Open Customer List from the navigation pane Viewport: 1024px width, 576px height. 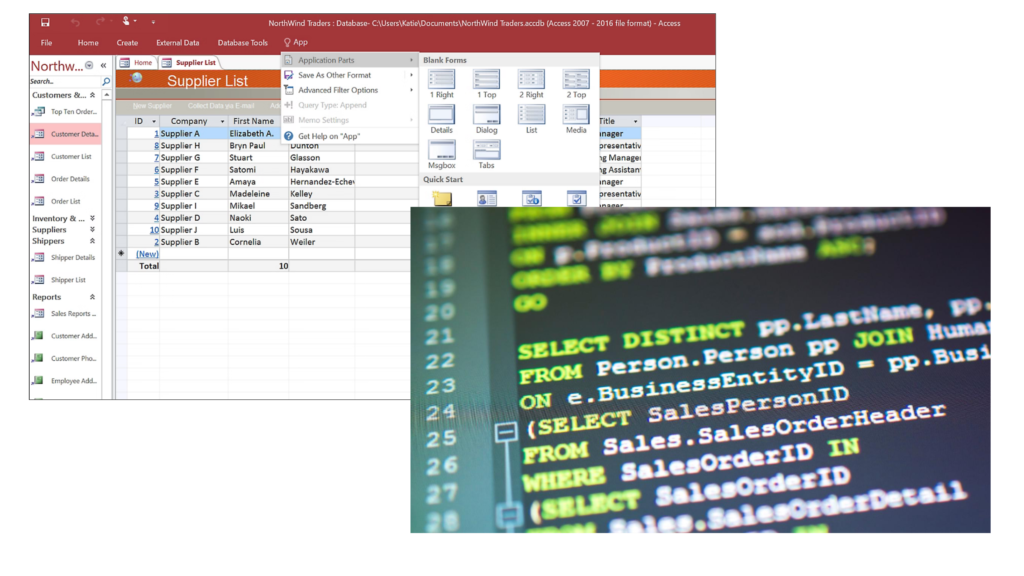(65, 157)
